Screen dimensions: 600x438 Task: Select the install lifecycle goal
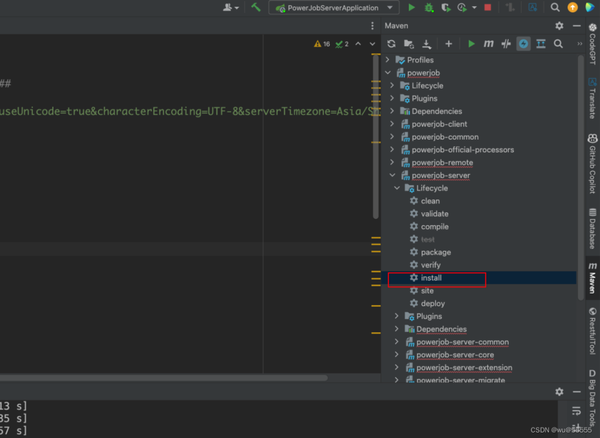[431, 278]
